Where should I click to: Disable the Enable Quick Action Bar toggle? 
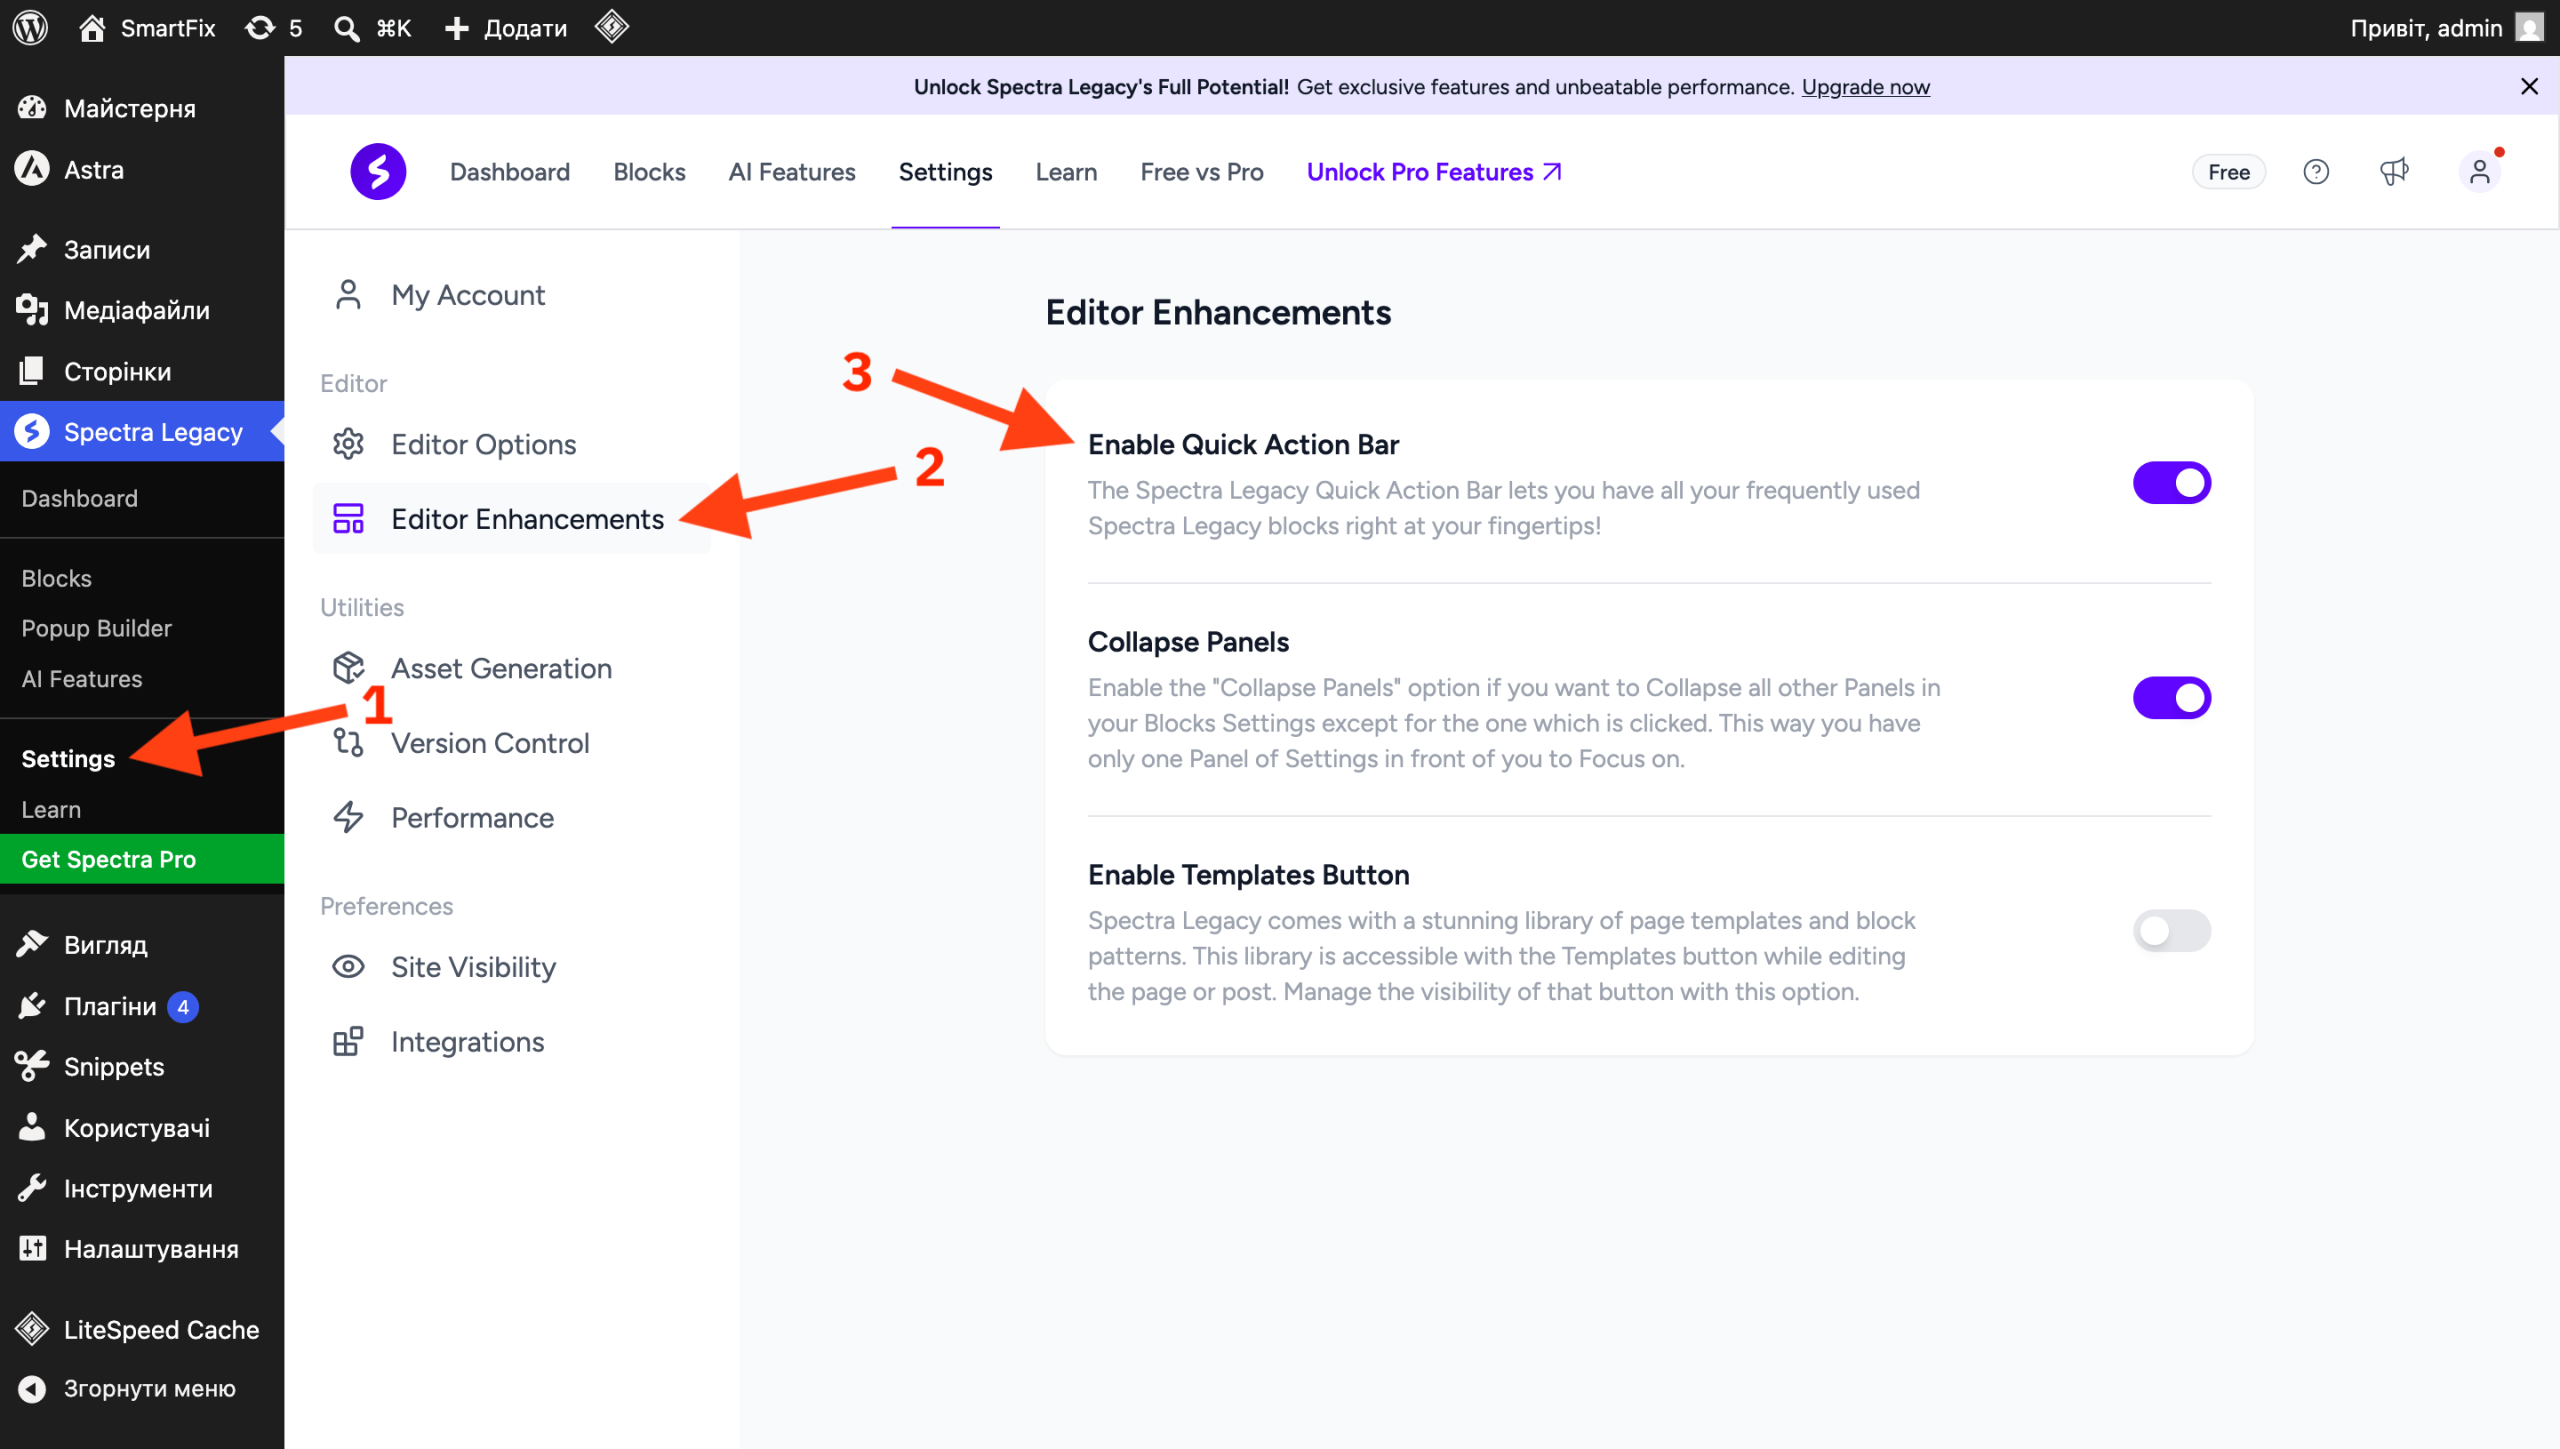pos(2172,483)
